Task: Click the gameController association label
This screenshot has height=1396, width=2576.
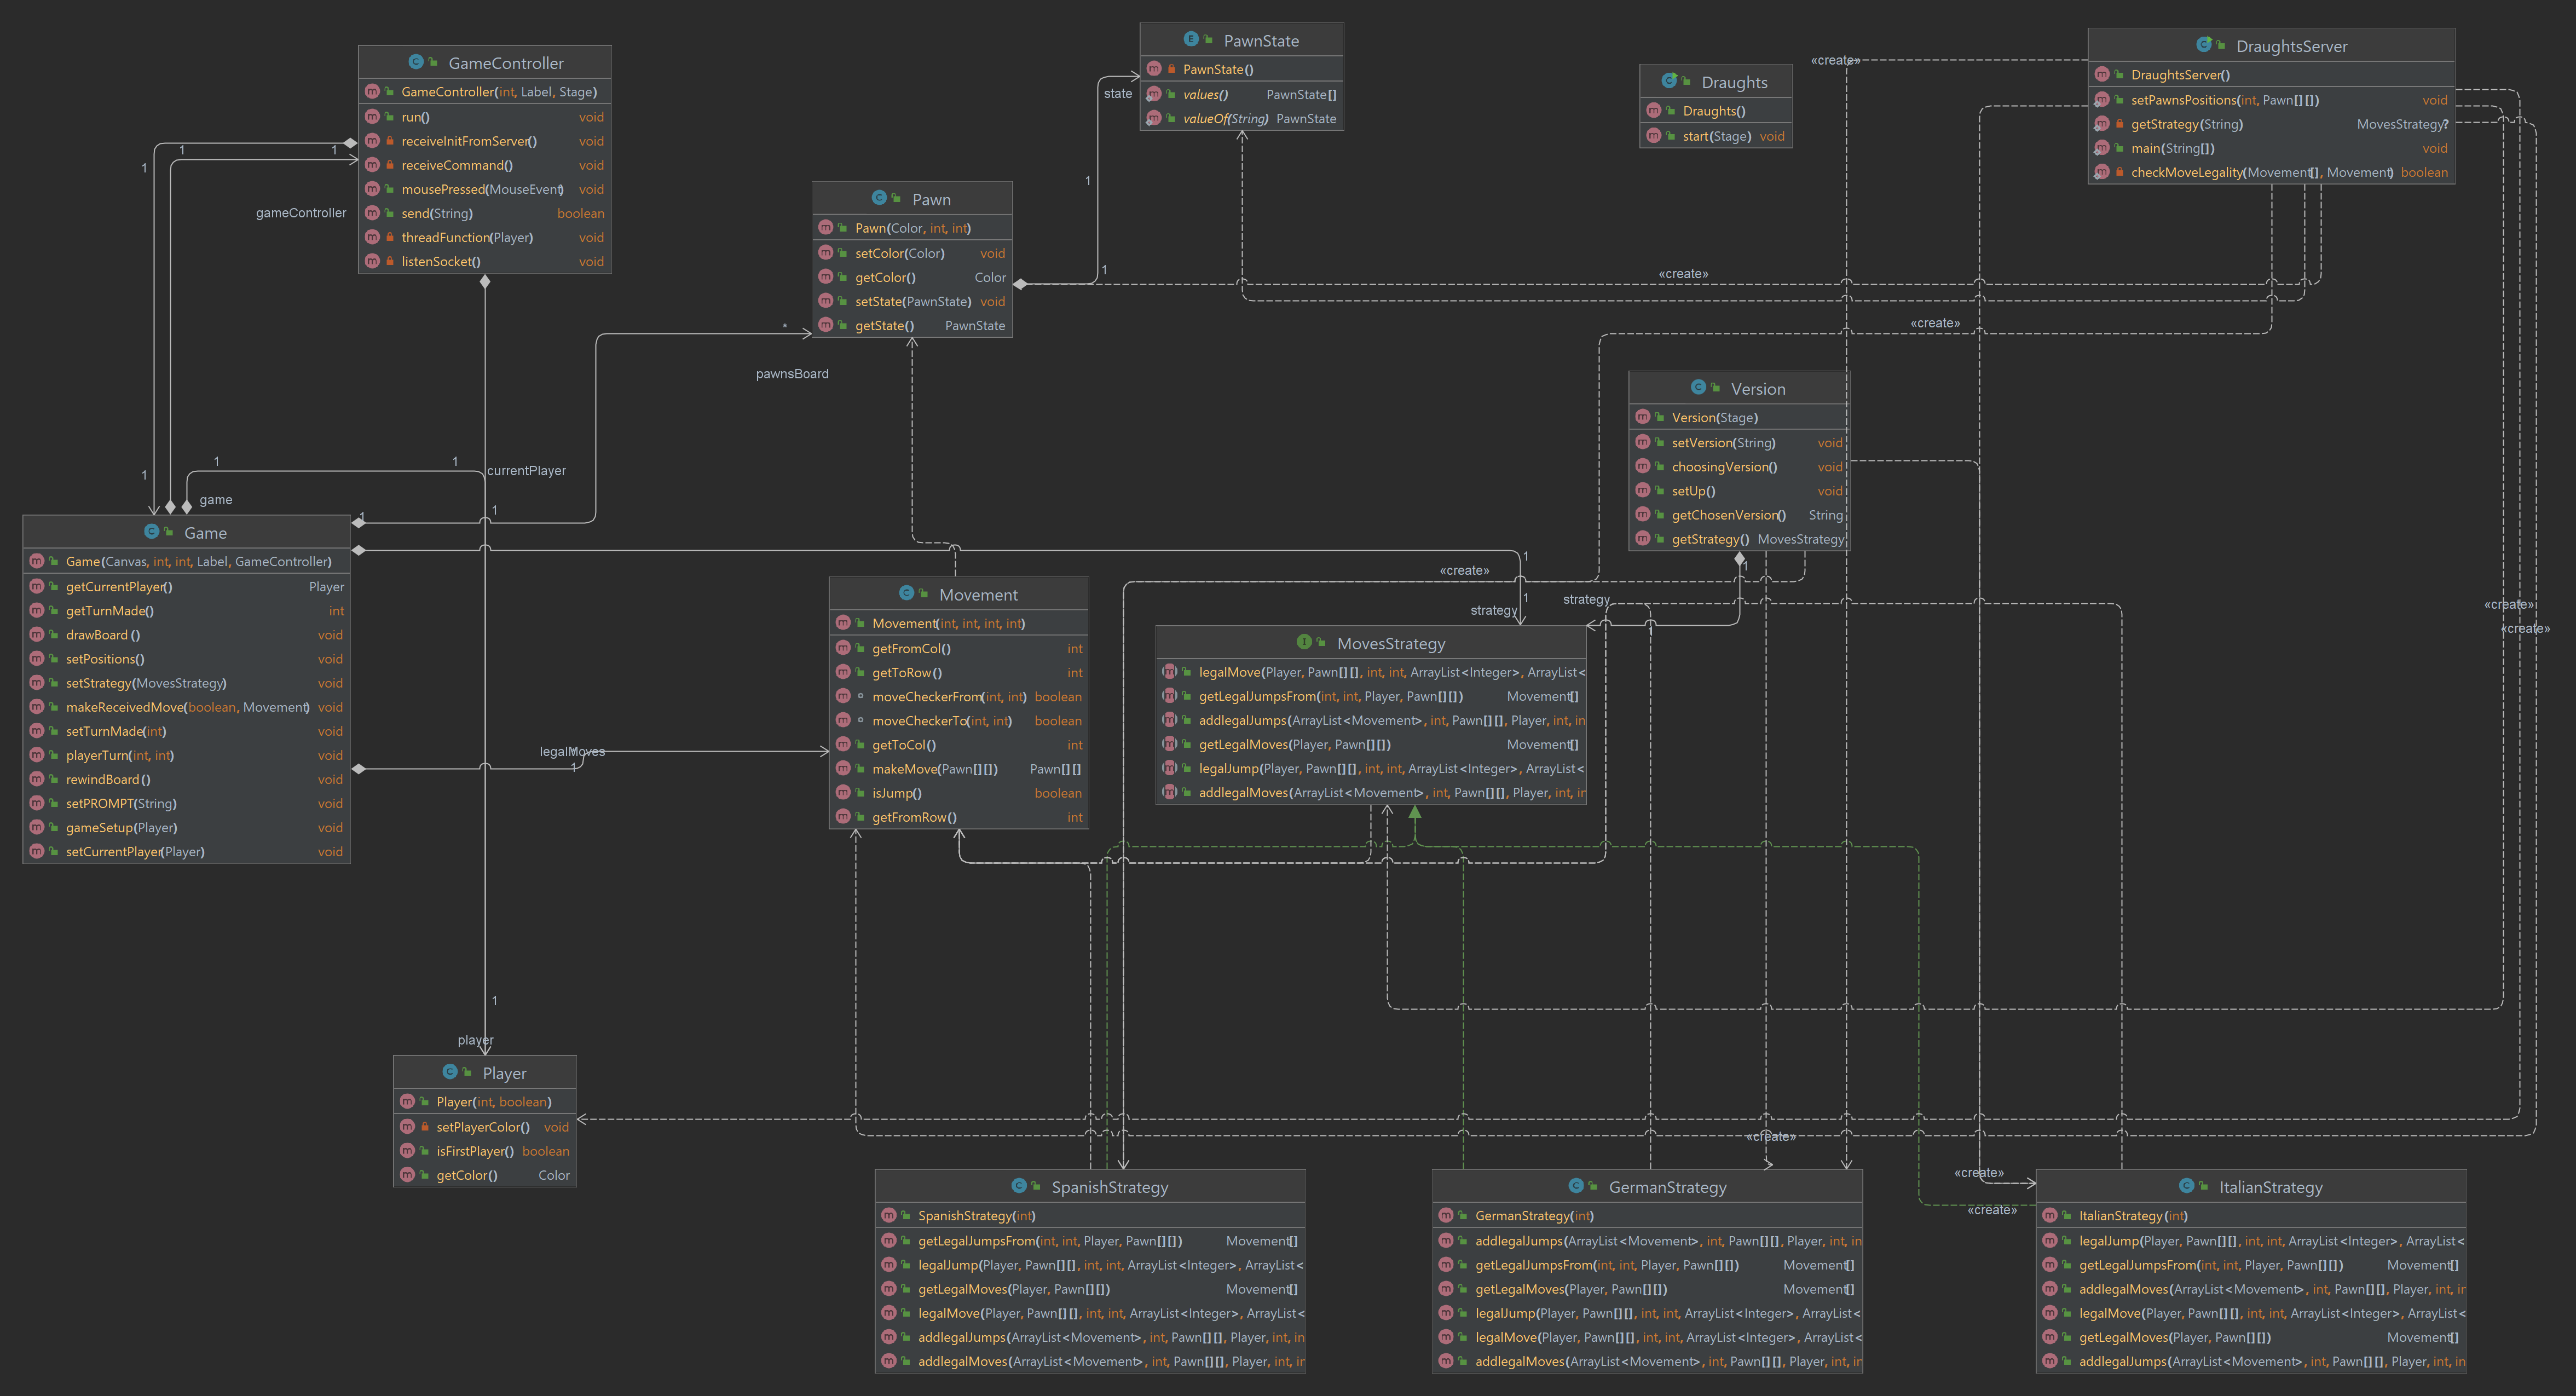Action: point(301,213)
